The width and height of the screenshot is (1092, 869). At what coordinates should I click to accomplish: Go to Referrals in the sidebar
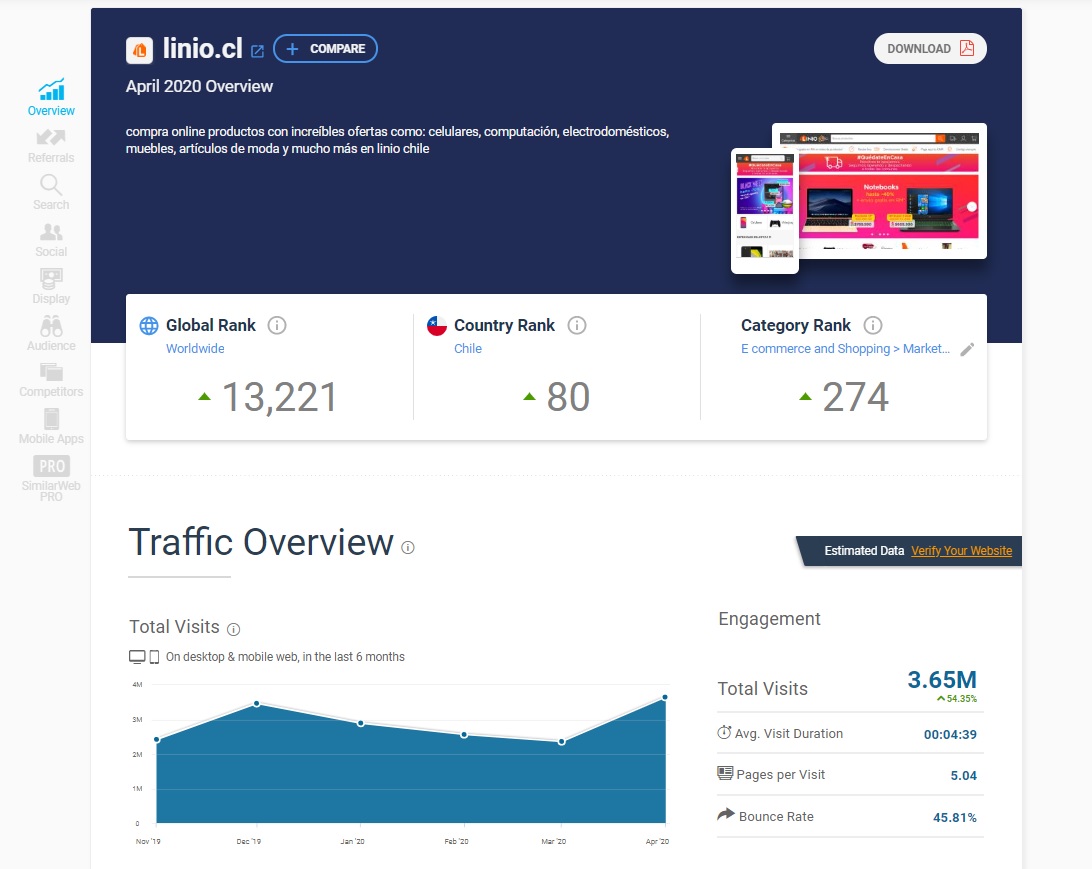click(x=51, y=146)
